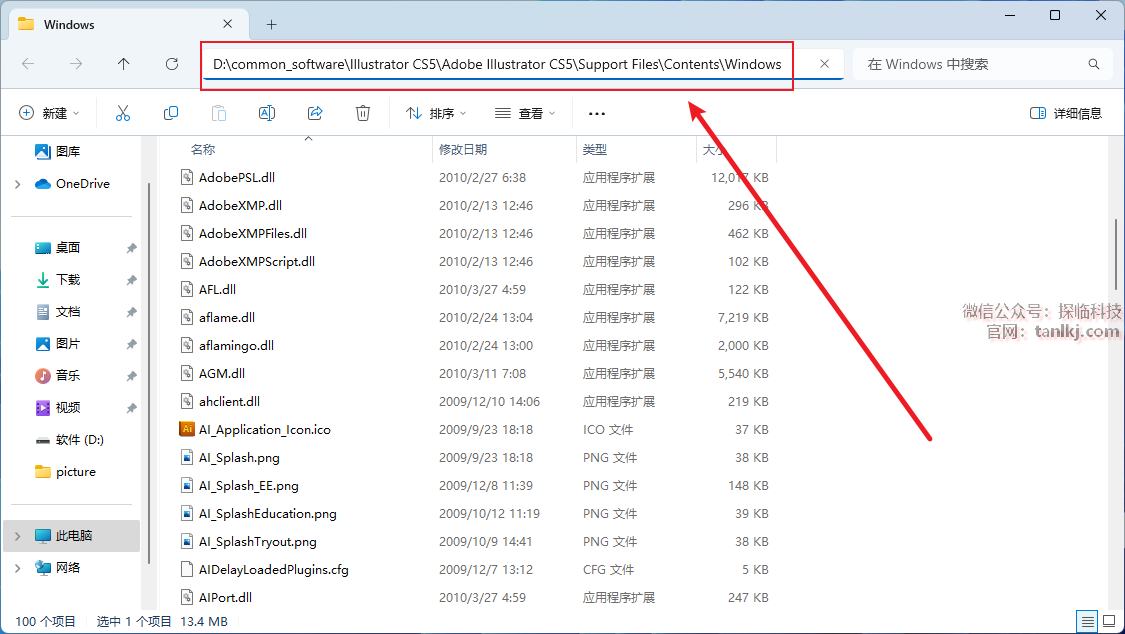Navigate up one folder level

click(123, 64)
